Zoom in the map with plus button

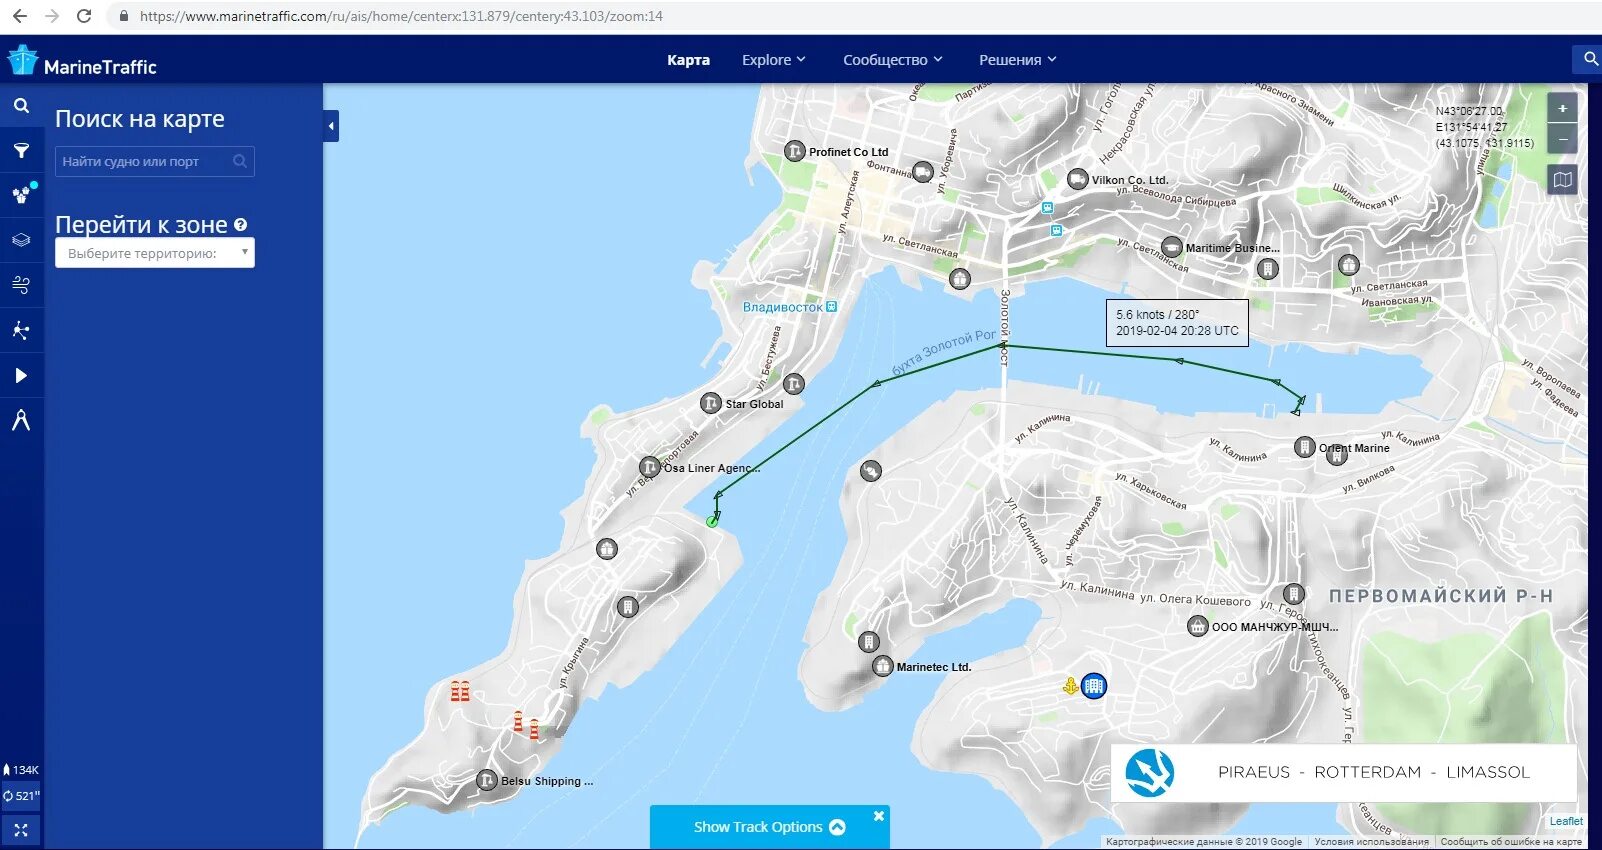[1562, 108]
